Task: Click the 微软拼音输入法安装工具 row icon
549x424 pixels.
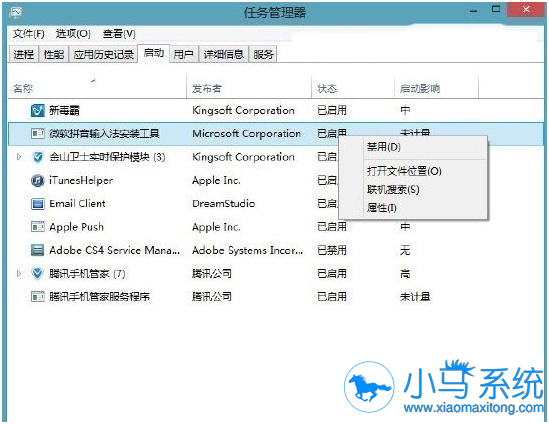Action: [37, 133]
